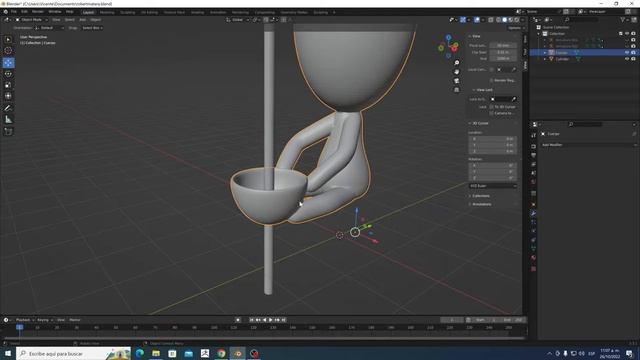The image size is (640, 360).
Task: Select the Move tool in left toolbar
Action: (8, 62)
